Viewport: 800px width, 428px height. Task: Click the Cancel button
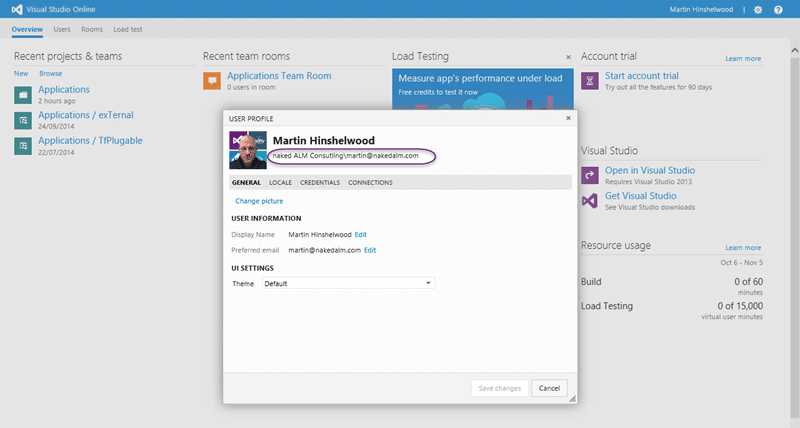tap(549, 388)
